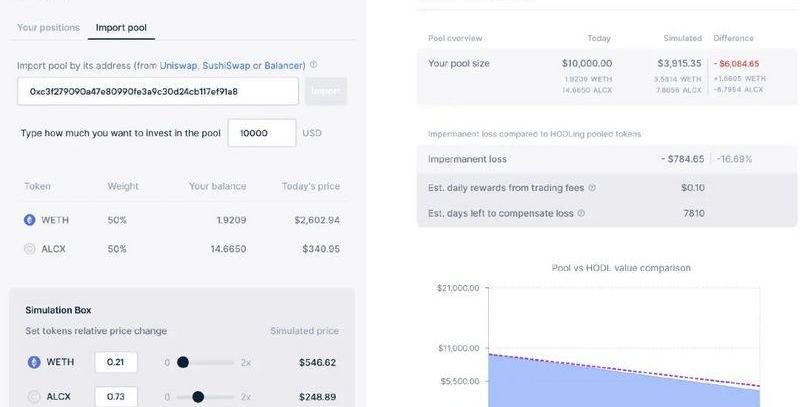
Task: Follow the SushiSwap link
Action: point(226,65)
